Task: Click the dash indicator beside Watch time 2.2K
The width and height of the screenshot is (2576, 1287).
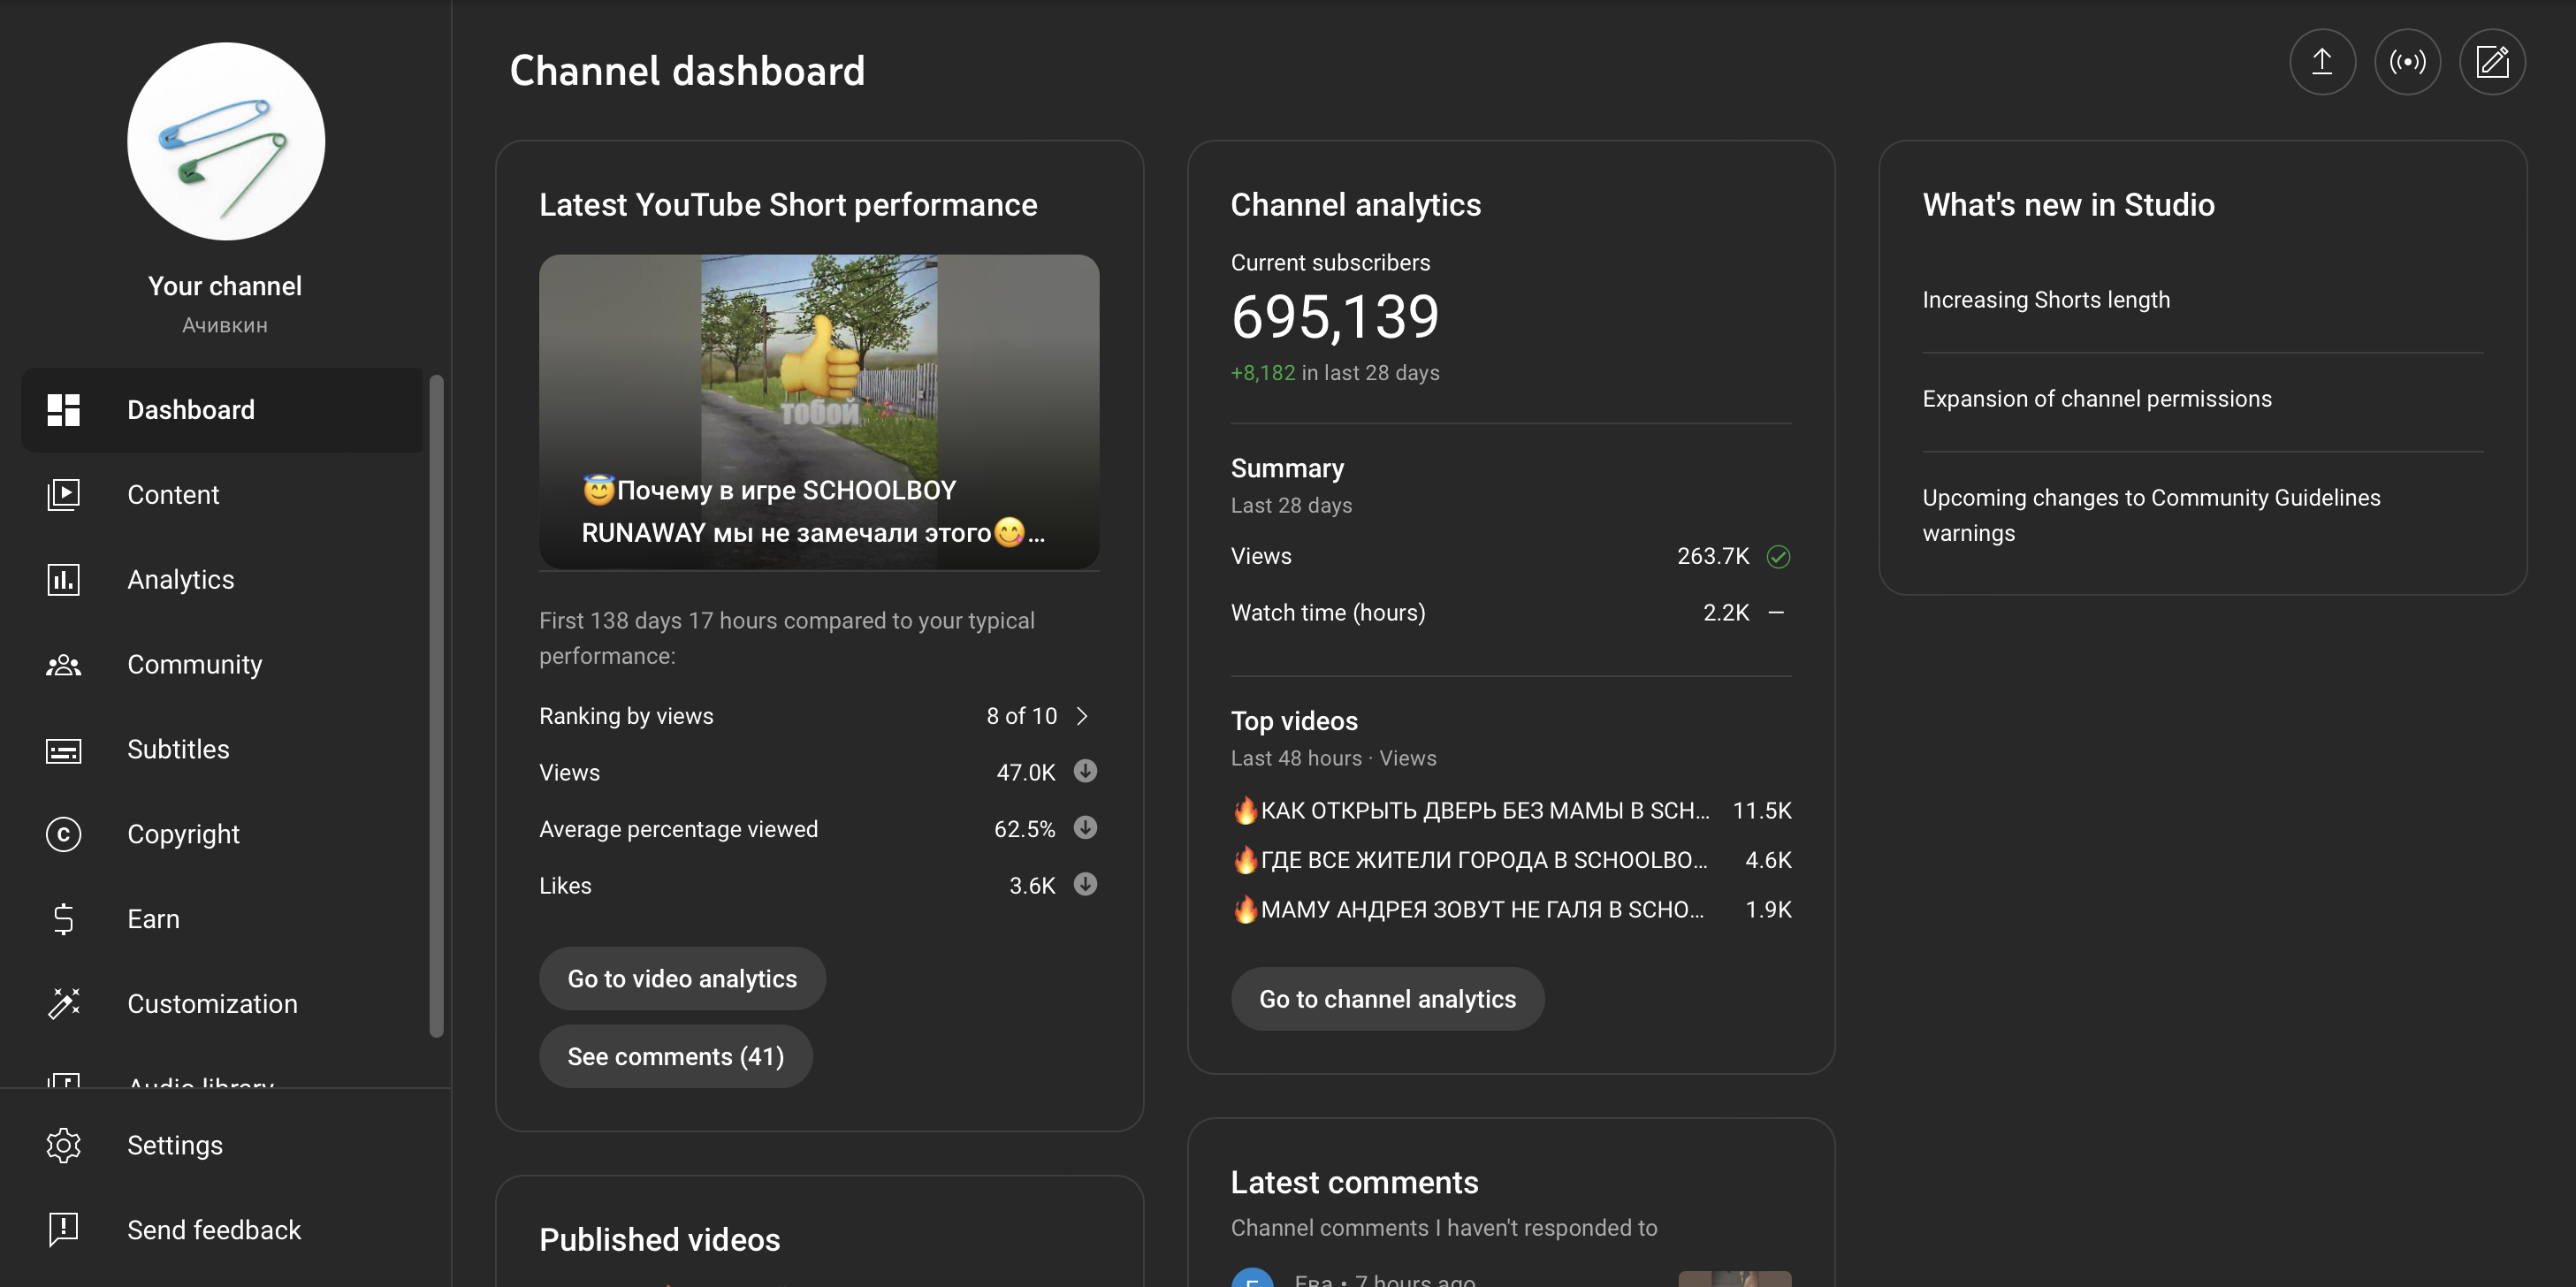Action: (x=1776, y=613)
